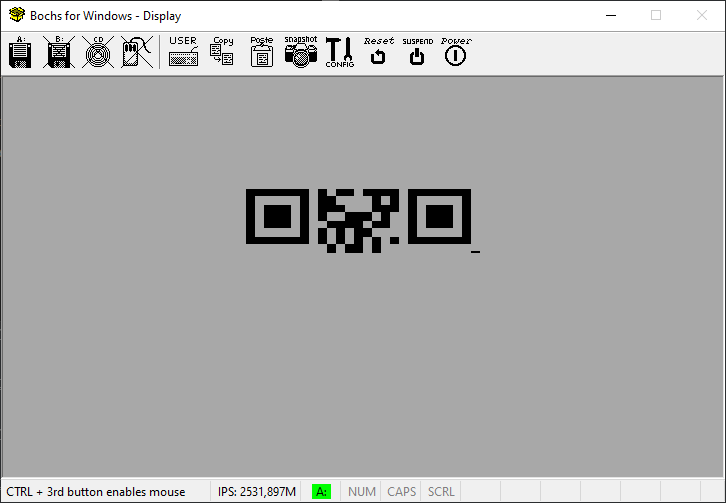The image size is (726, 503).
Task: Click the IPS: 2531,897M status text
Action: point(257,491)
